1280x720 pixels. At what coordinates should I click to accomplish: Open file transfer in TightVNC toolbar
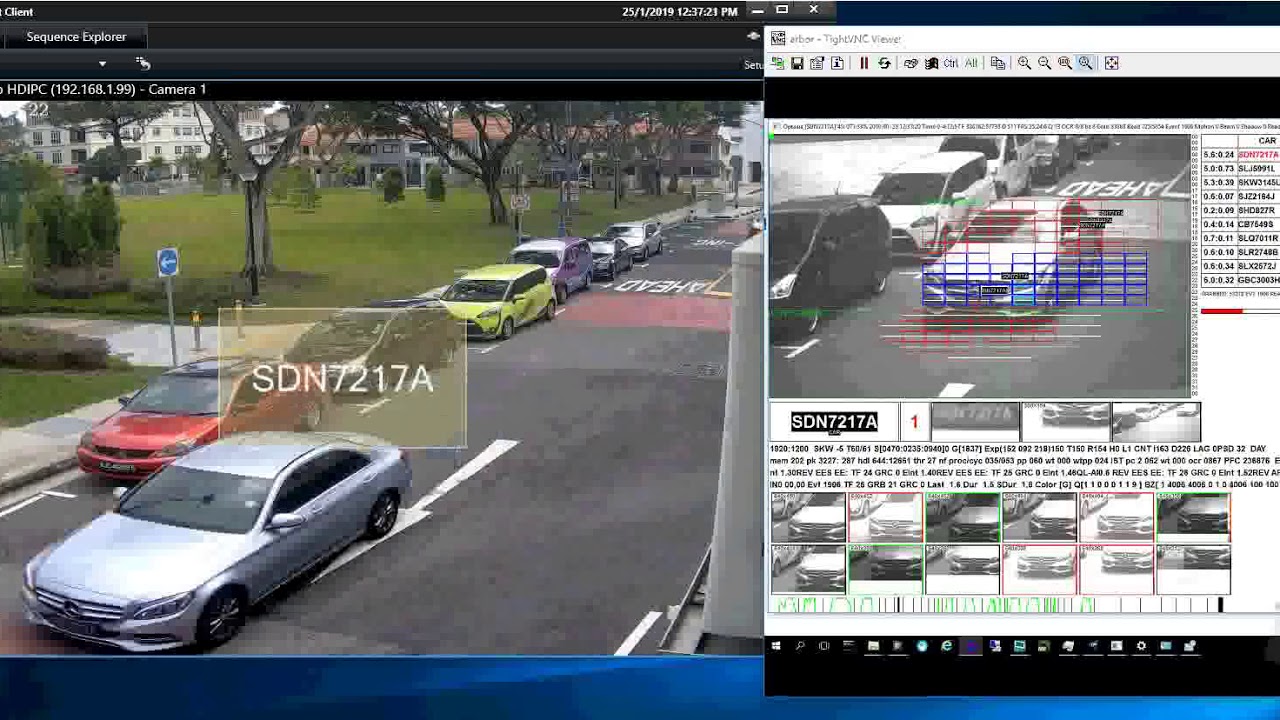pyautogui.click(x=998, y=63)
